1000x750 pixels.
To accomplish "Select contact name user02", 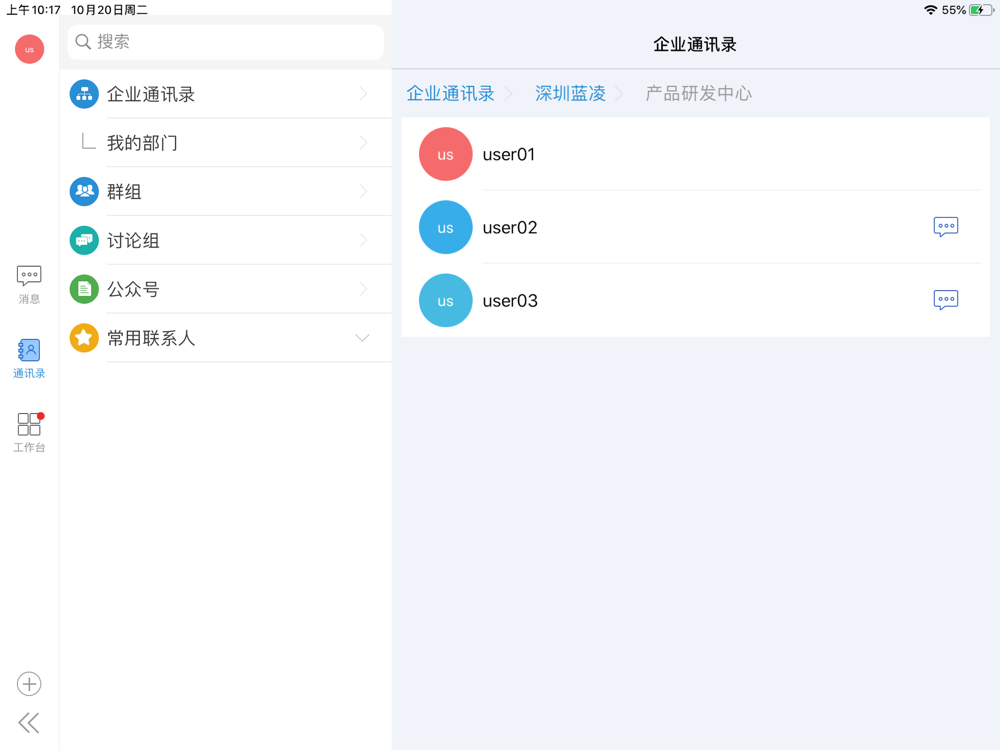I will (510, 228).
